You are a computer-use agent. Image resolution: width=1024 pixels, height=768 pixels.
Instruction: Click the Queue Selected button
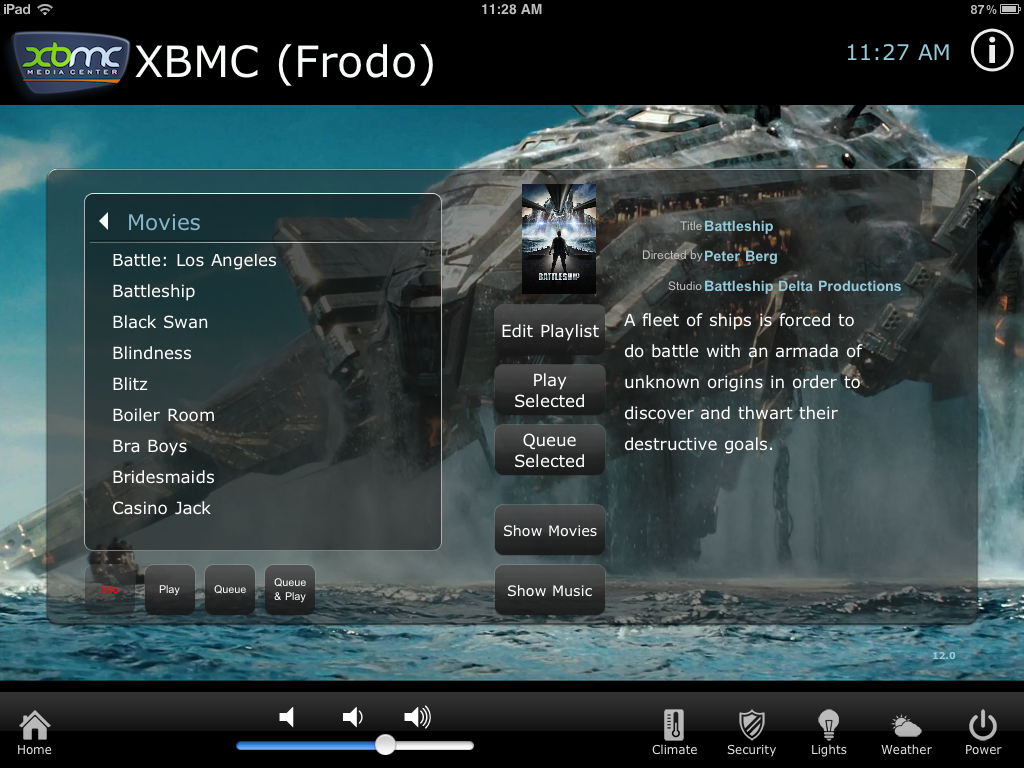550,450
